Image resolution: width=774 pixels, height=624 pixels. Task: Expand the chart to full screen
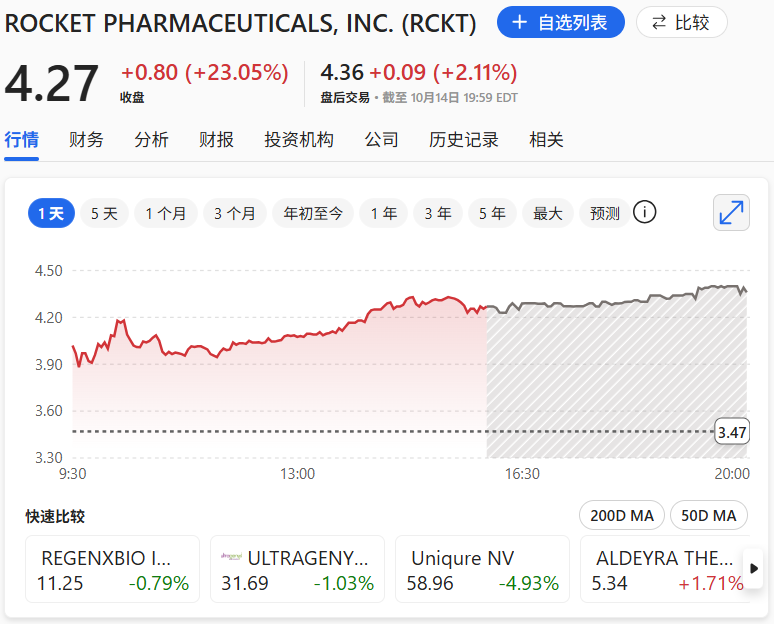pos(732,212)
